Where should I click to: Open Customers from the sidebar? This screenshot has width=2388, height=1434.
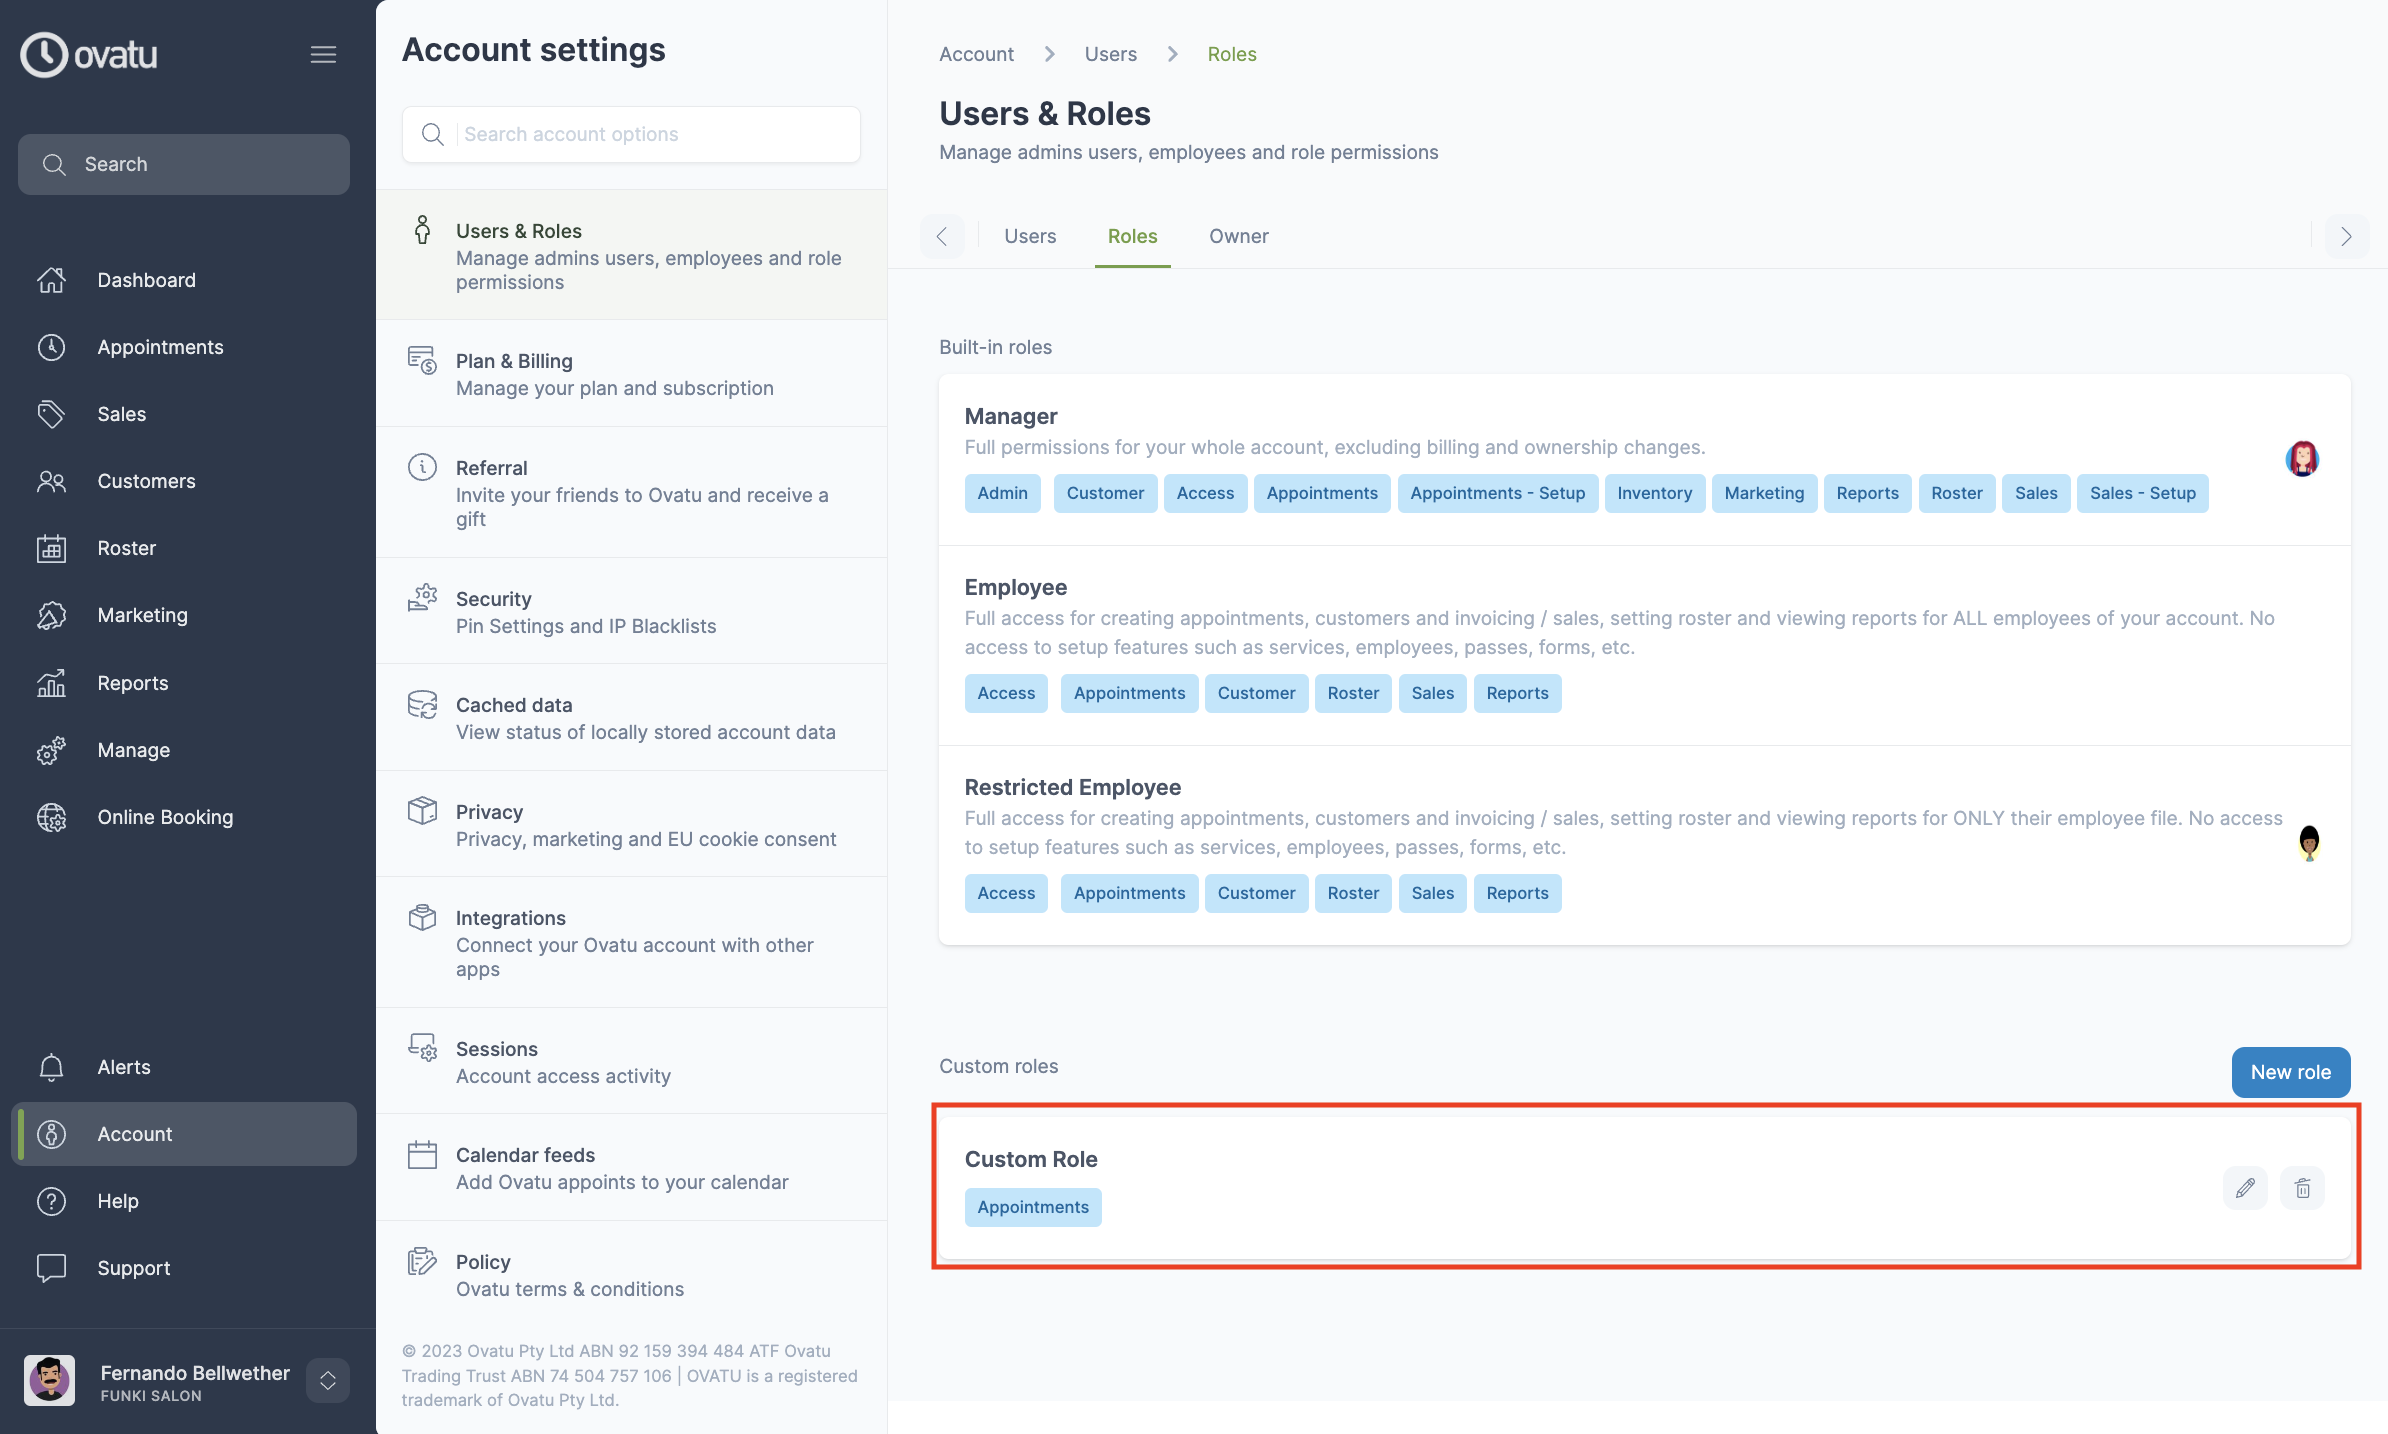146,481
